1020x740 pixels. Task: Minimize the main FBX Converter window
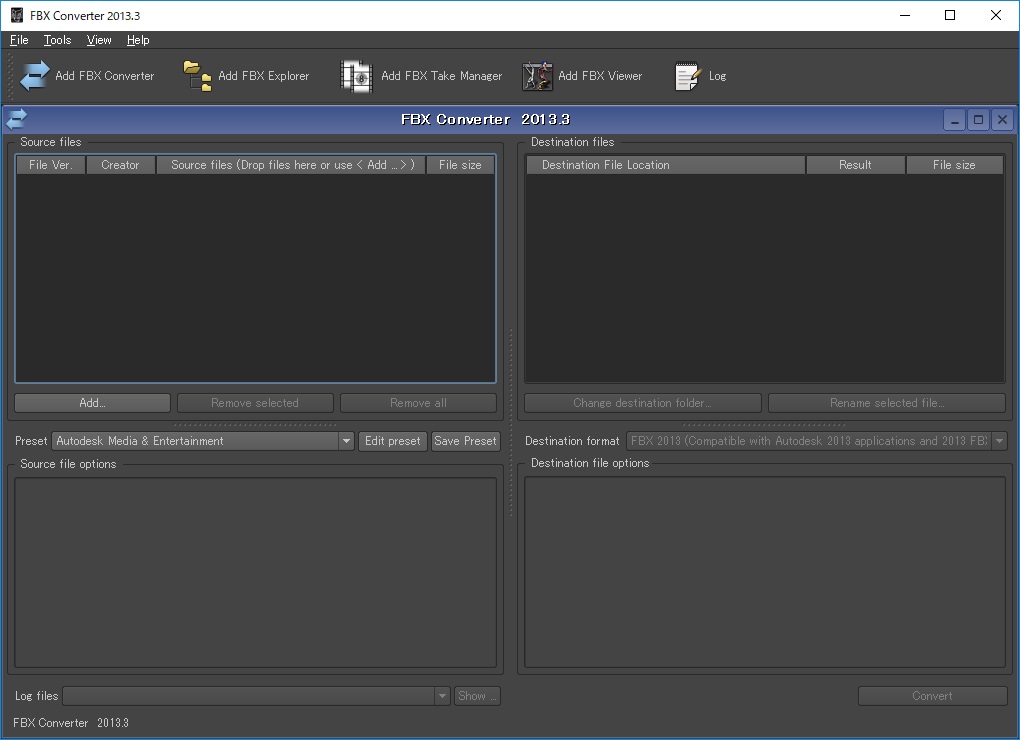coord(905,15)
